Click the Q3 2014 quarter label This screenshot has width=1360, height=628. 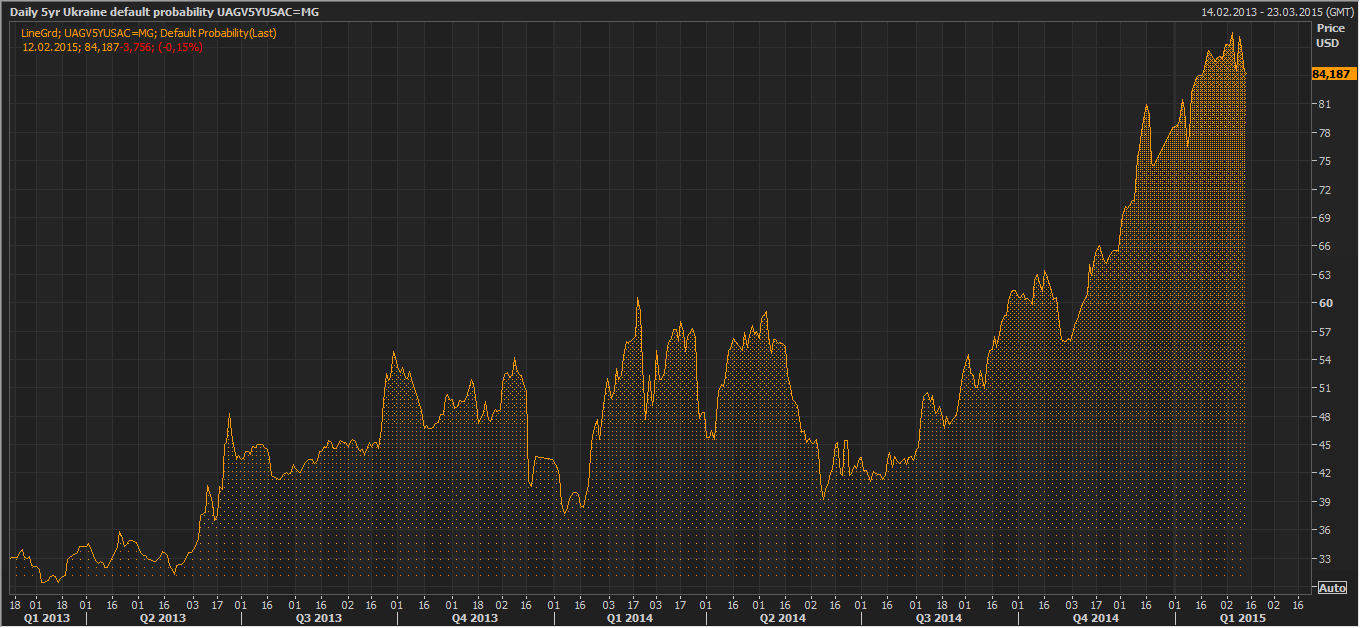pos(938,618)
